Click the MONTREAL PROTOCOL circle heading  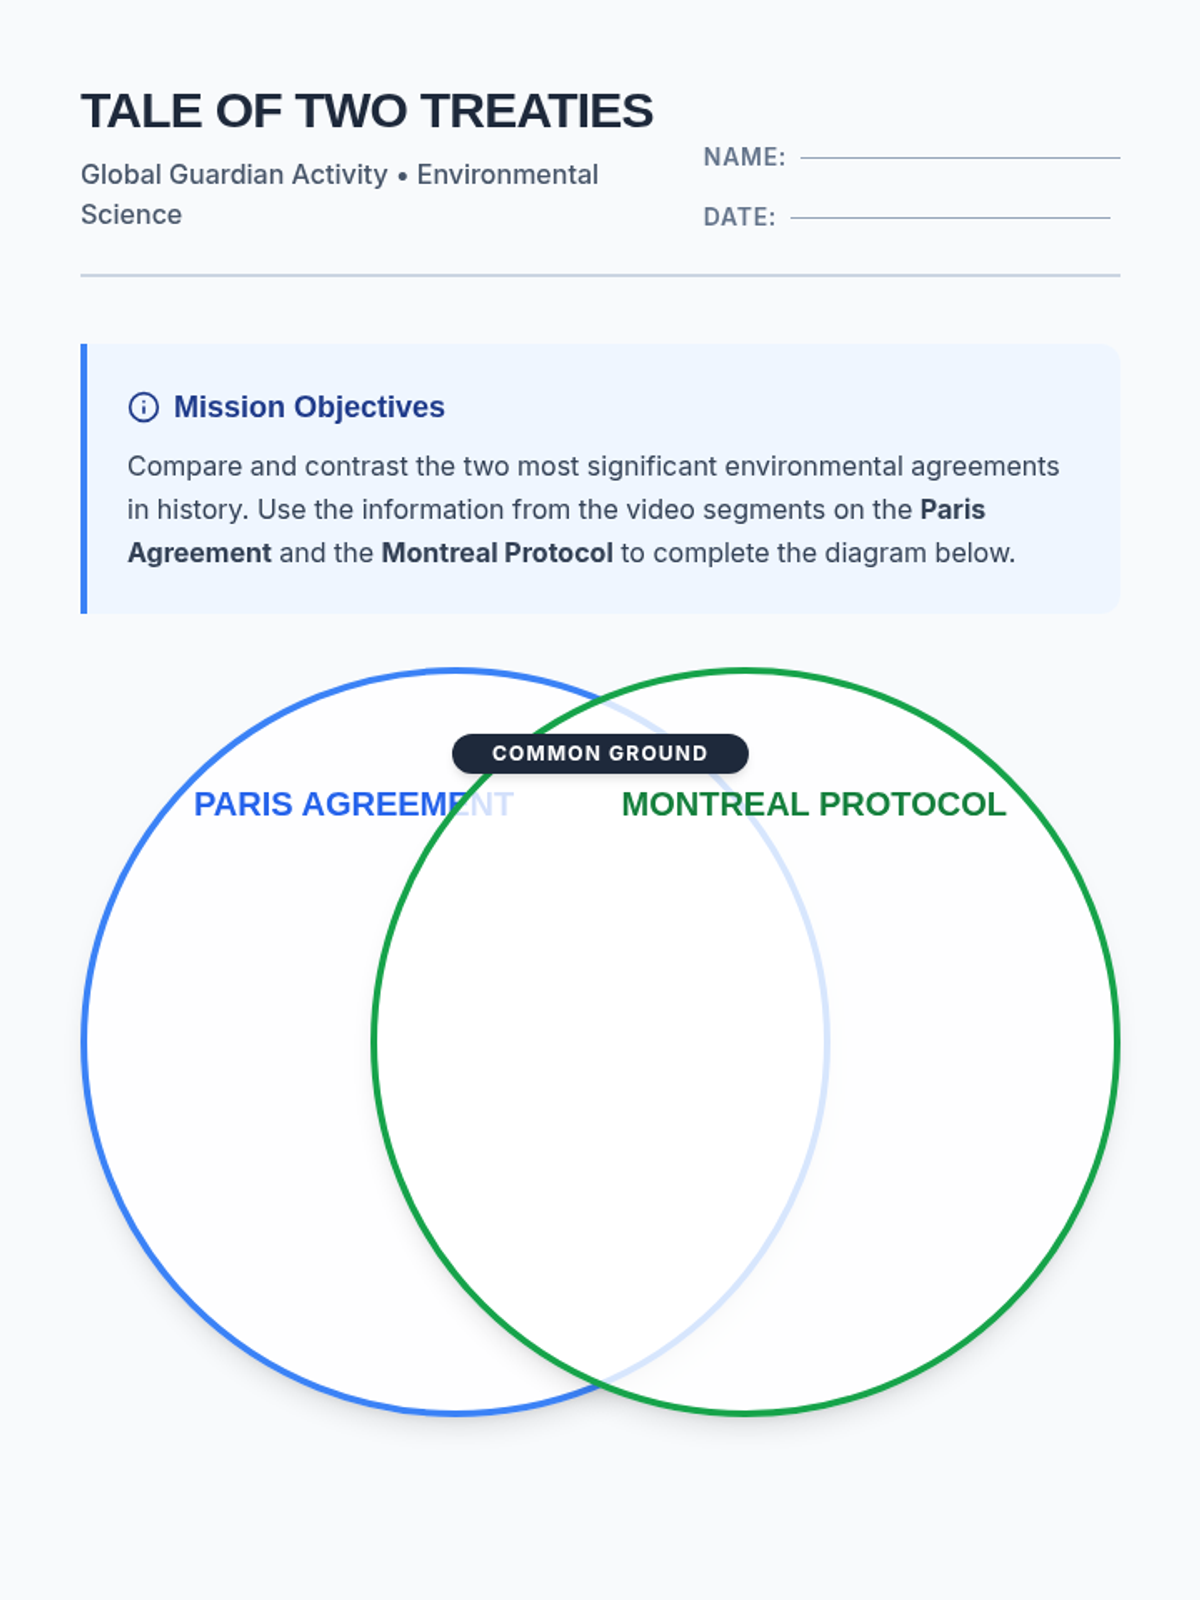click(x=813, y=804)
